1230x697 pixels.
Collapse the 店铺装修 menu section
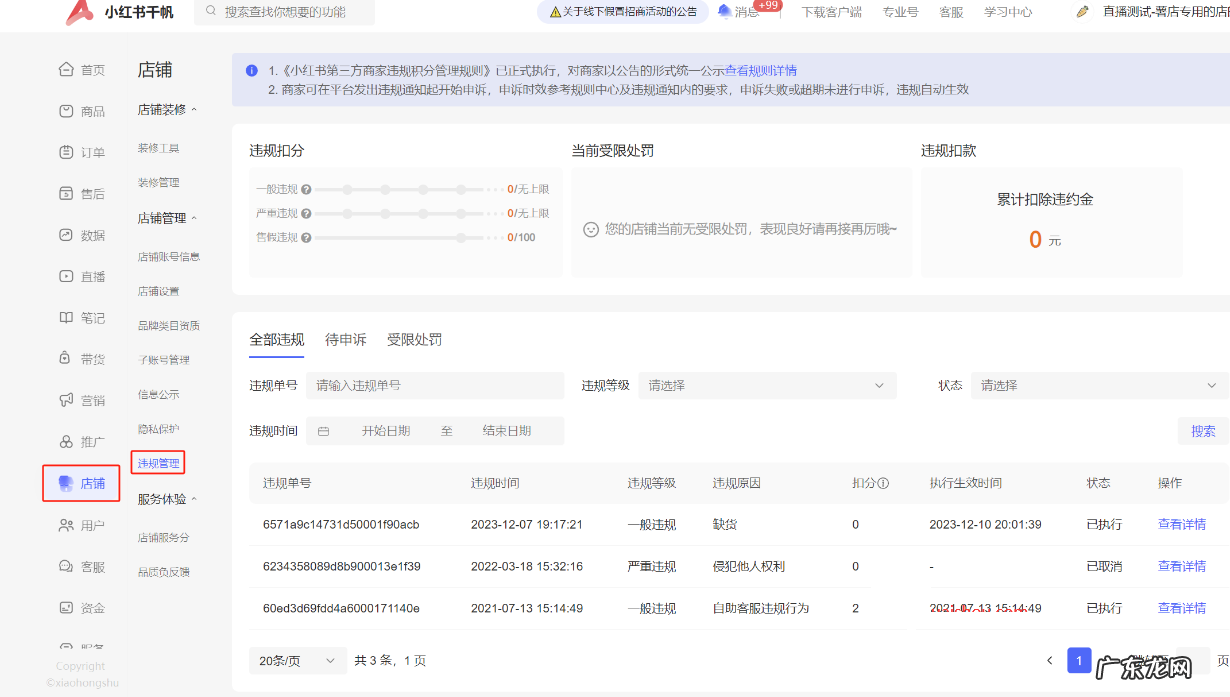click(x=194, y=110)
